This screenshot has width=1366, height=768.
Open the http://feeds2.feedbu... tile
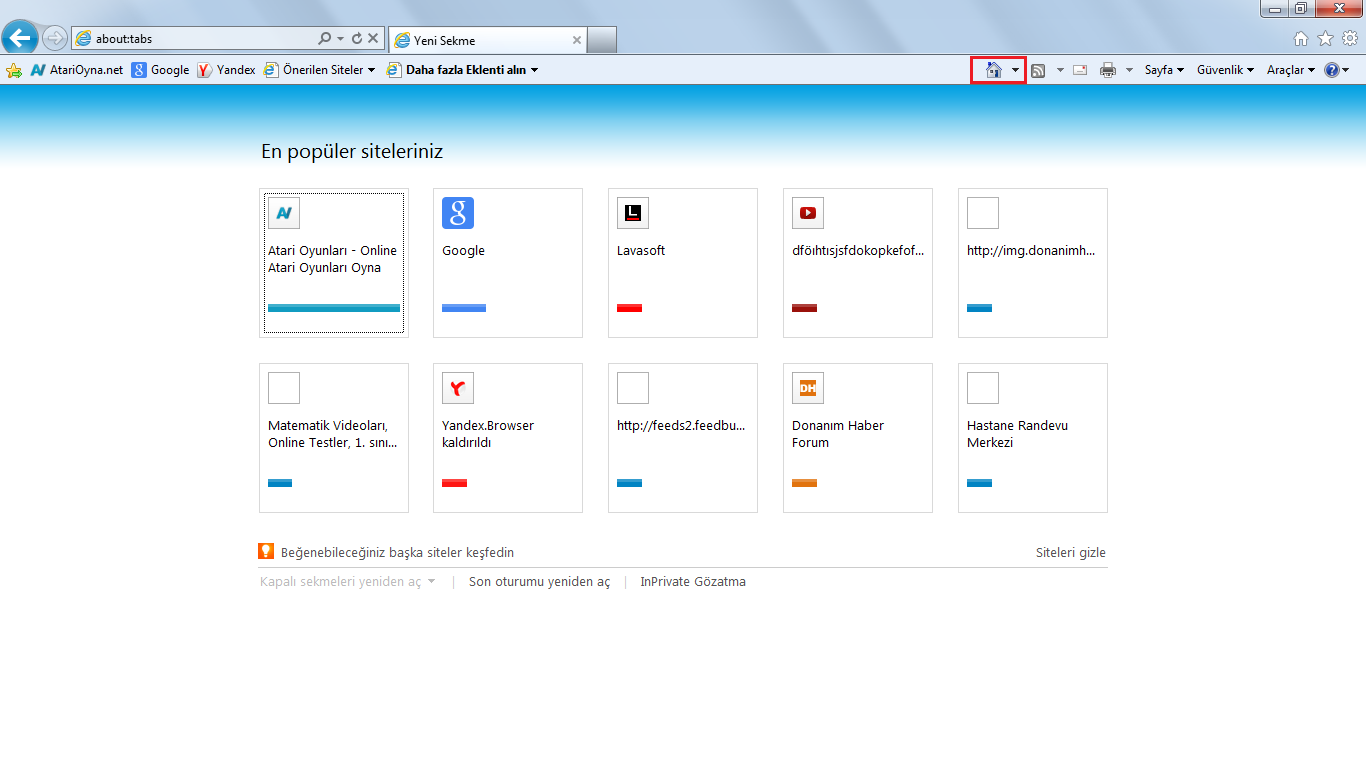click(x=683, y=438)
